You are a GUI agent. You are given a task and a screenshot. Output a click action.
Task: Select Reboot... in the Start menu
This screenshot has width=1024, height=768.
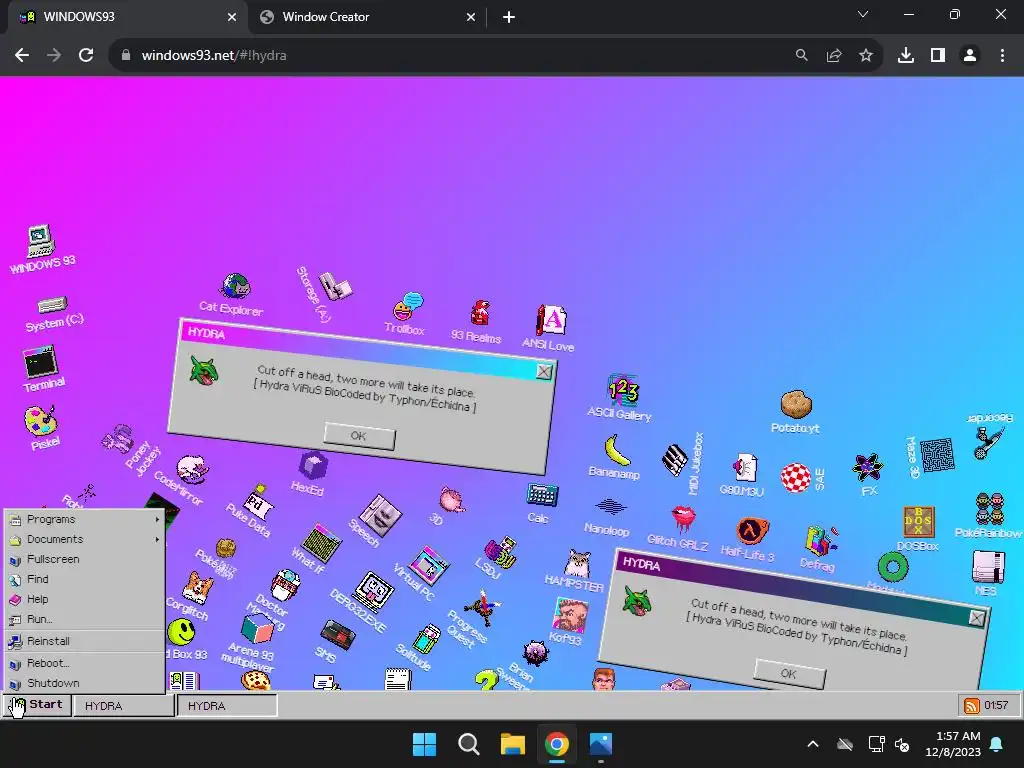pyautogui.click(x=84, y=663)
